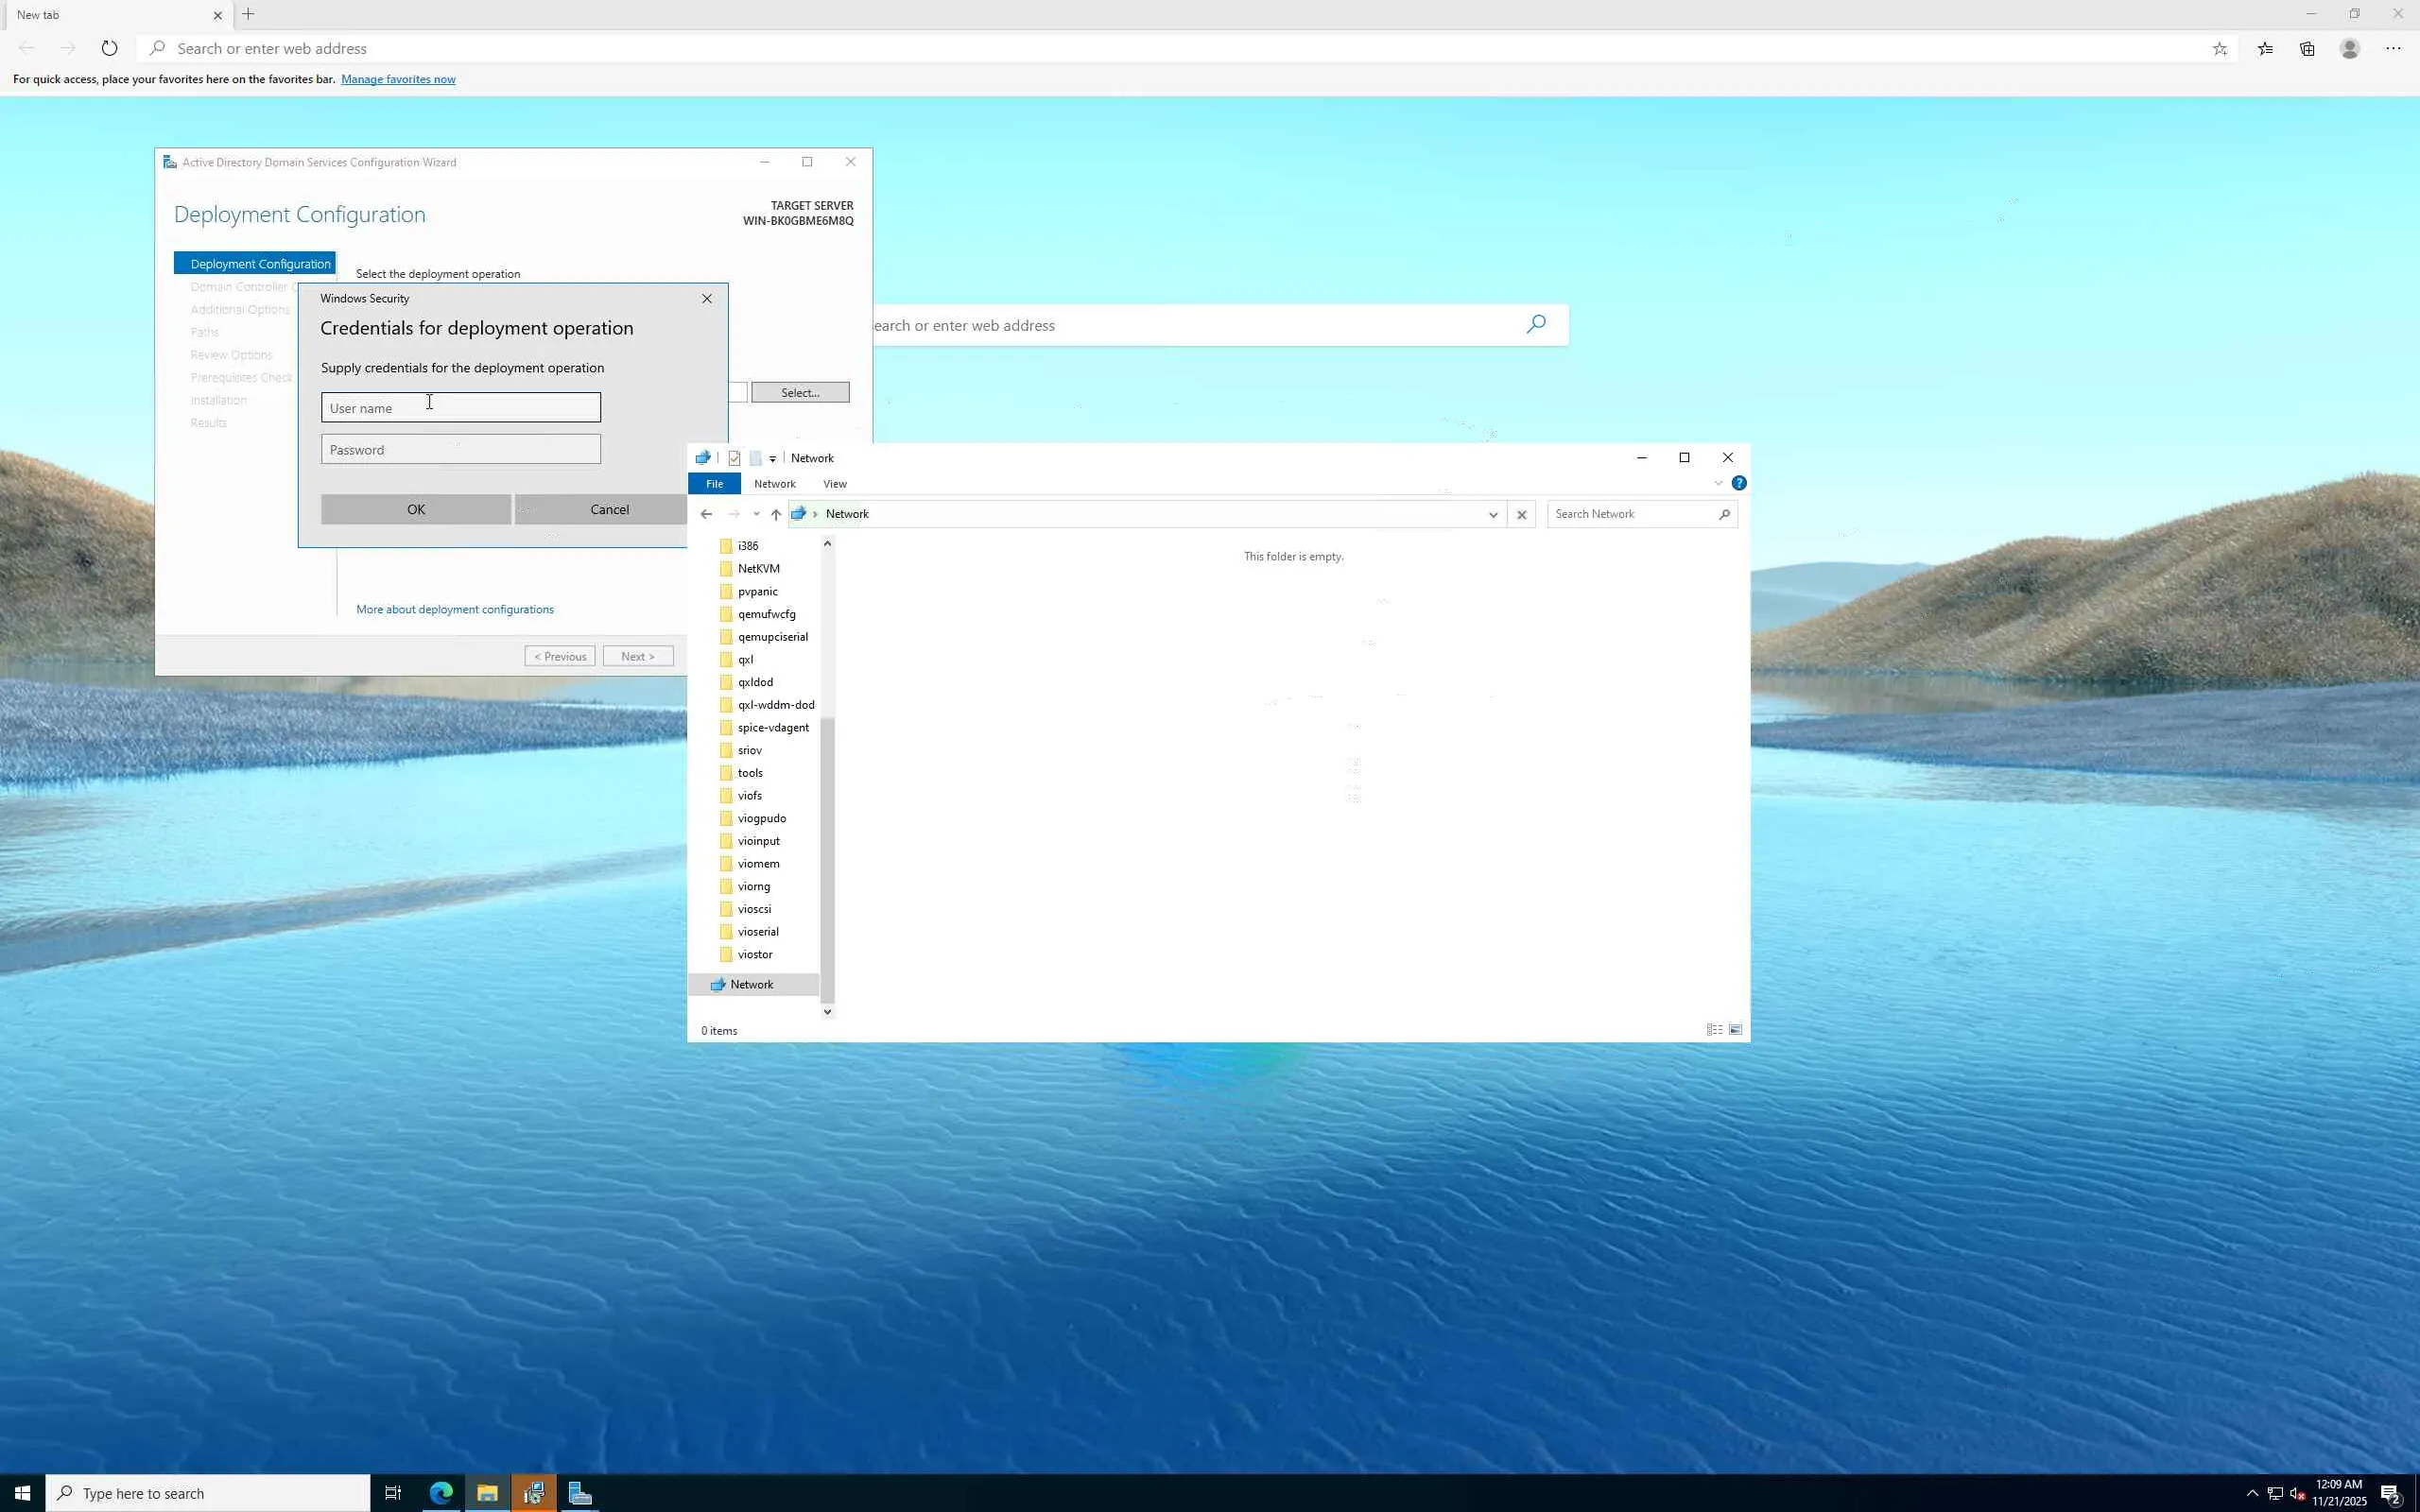Click OK in the credentials dialog
Screen dimensions: 2420x1512
[x=416, y=509]
